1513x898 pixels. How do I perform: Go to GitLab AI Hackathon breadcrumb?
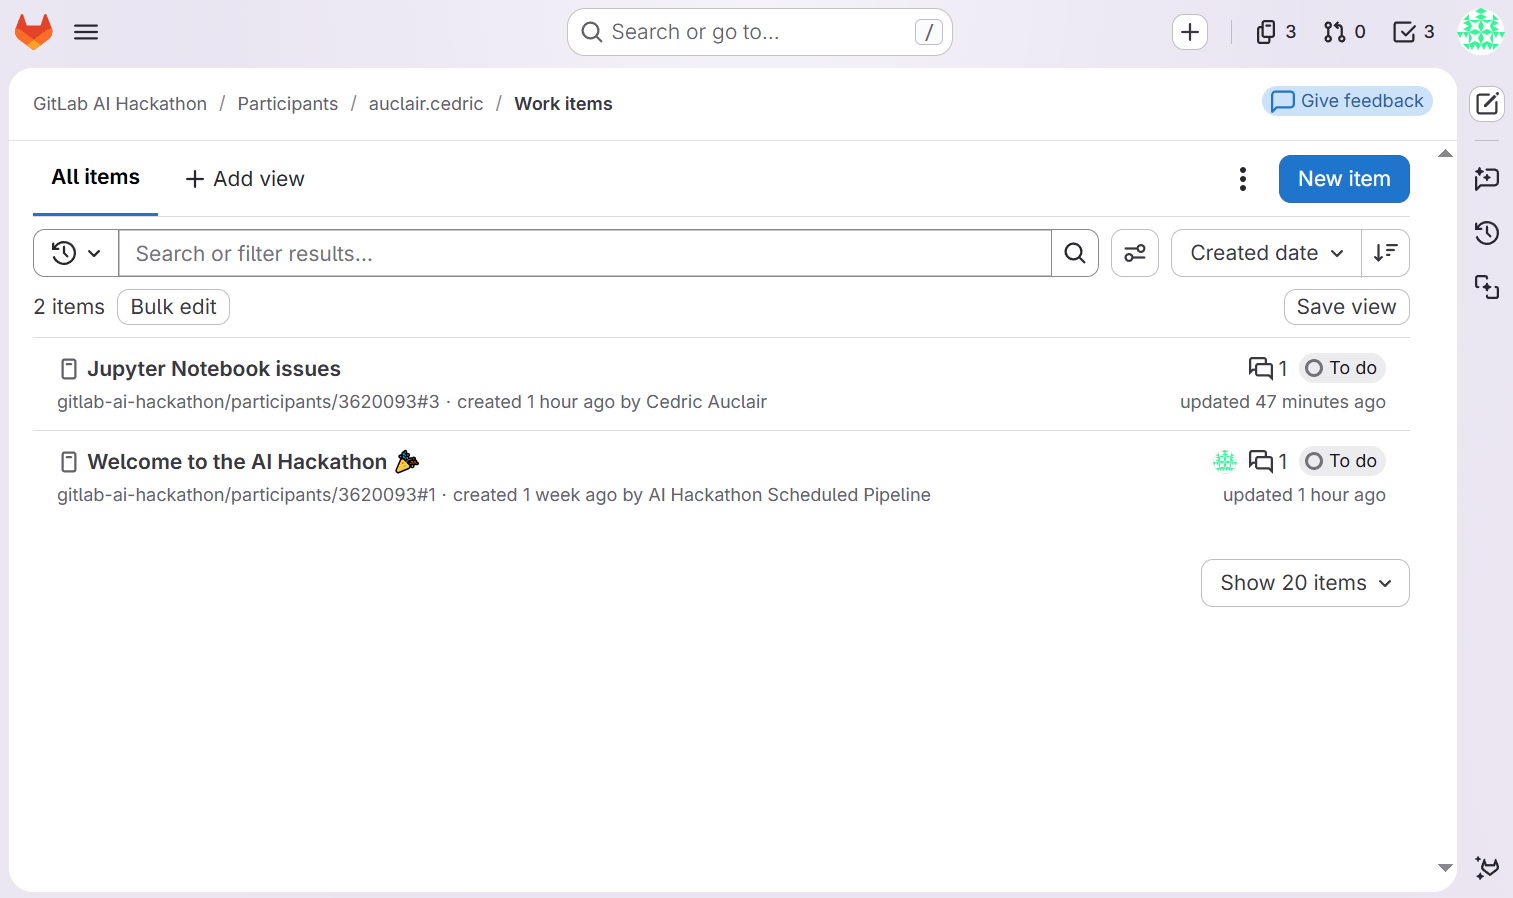120,104
